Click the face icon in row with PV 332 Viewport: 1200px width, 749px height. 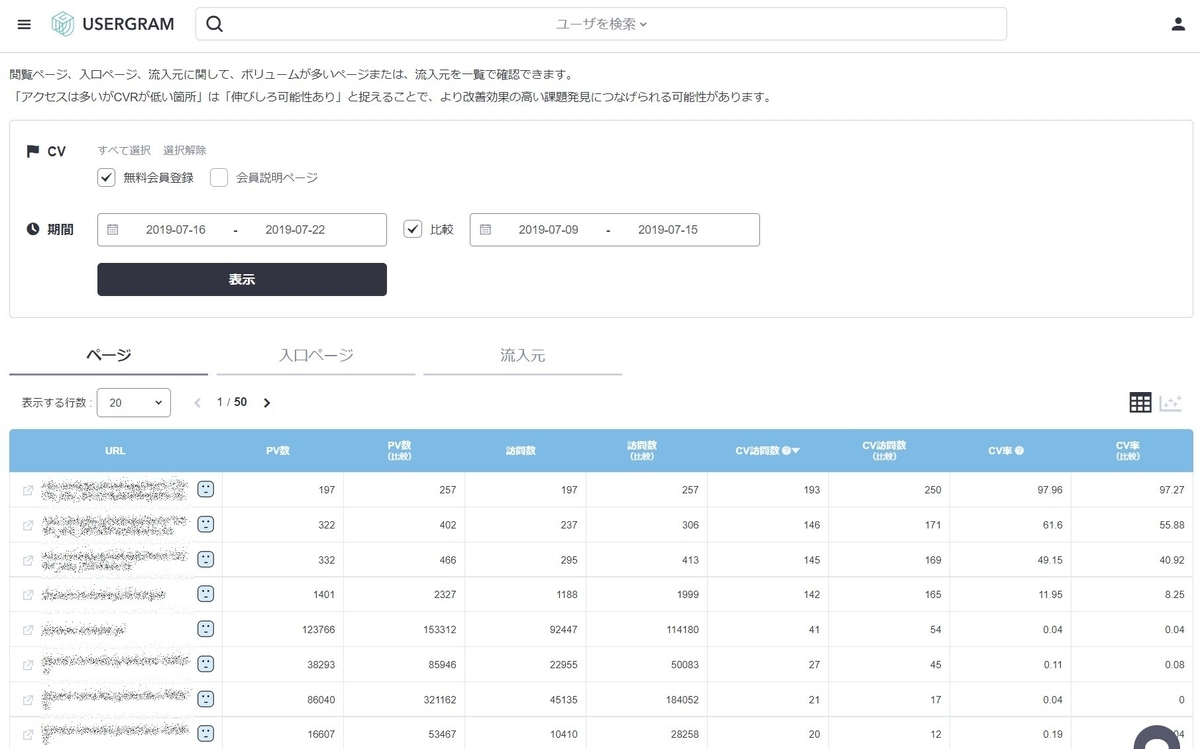(x=205, y=559)
